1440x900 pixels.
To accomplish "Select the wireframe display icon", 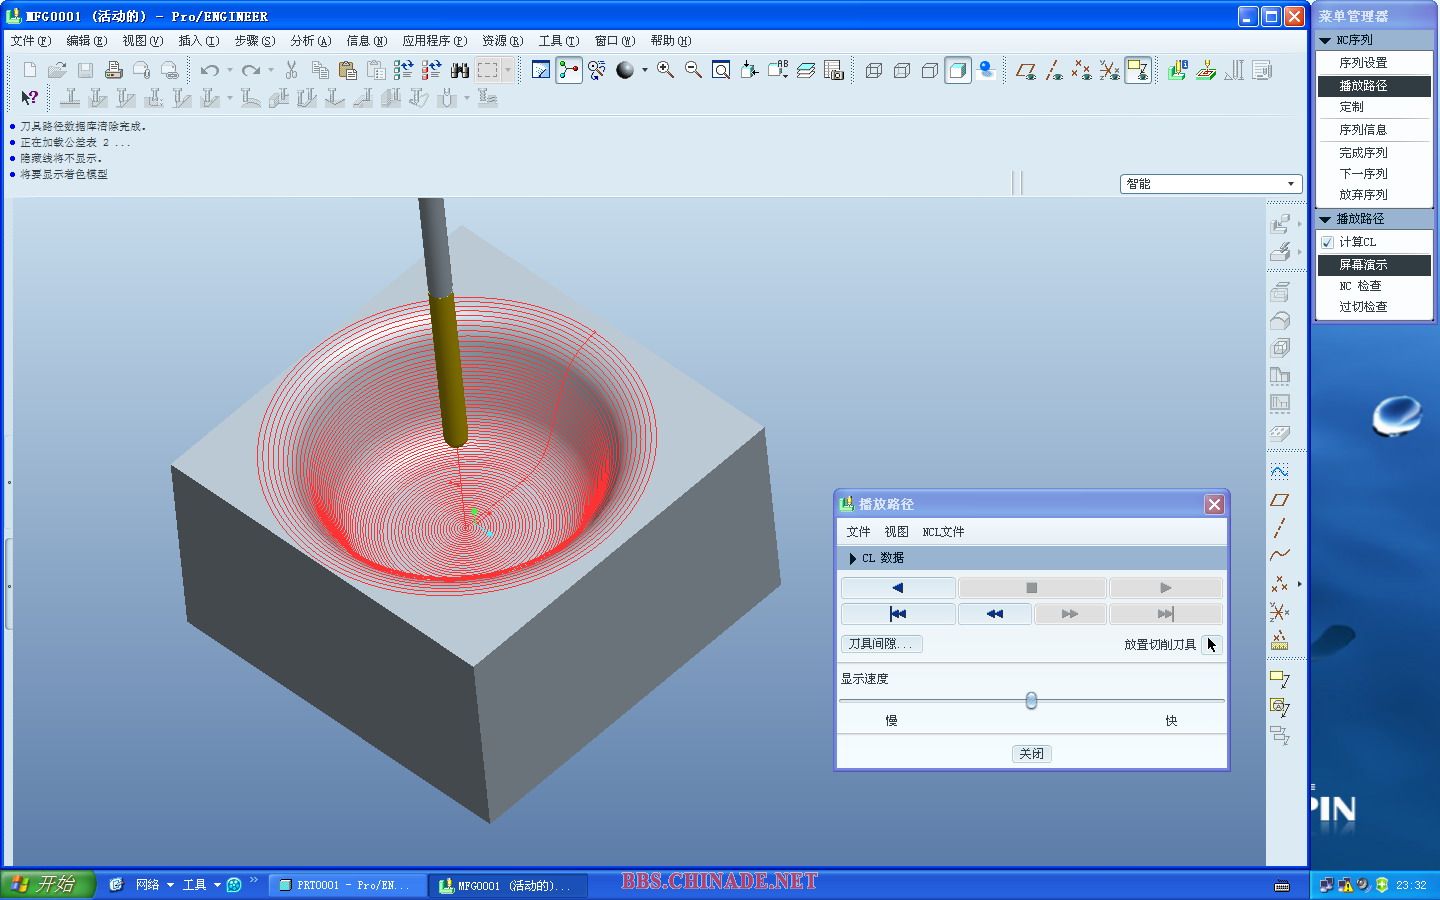I will [x=874, y=70].
